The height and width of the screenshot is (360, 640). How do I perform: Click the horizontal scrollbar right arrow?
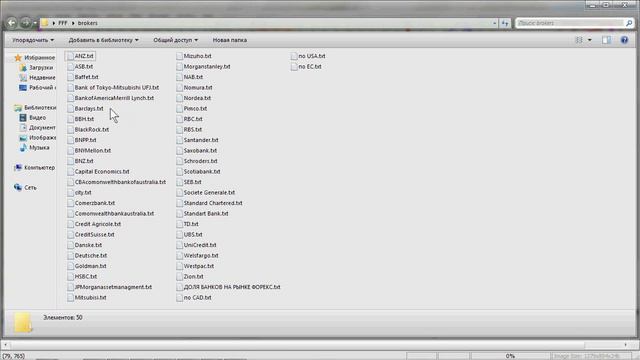coord(625,345)
